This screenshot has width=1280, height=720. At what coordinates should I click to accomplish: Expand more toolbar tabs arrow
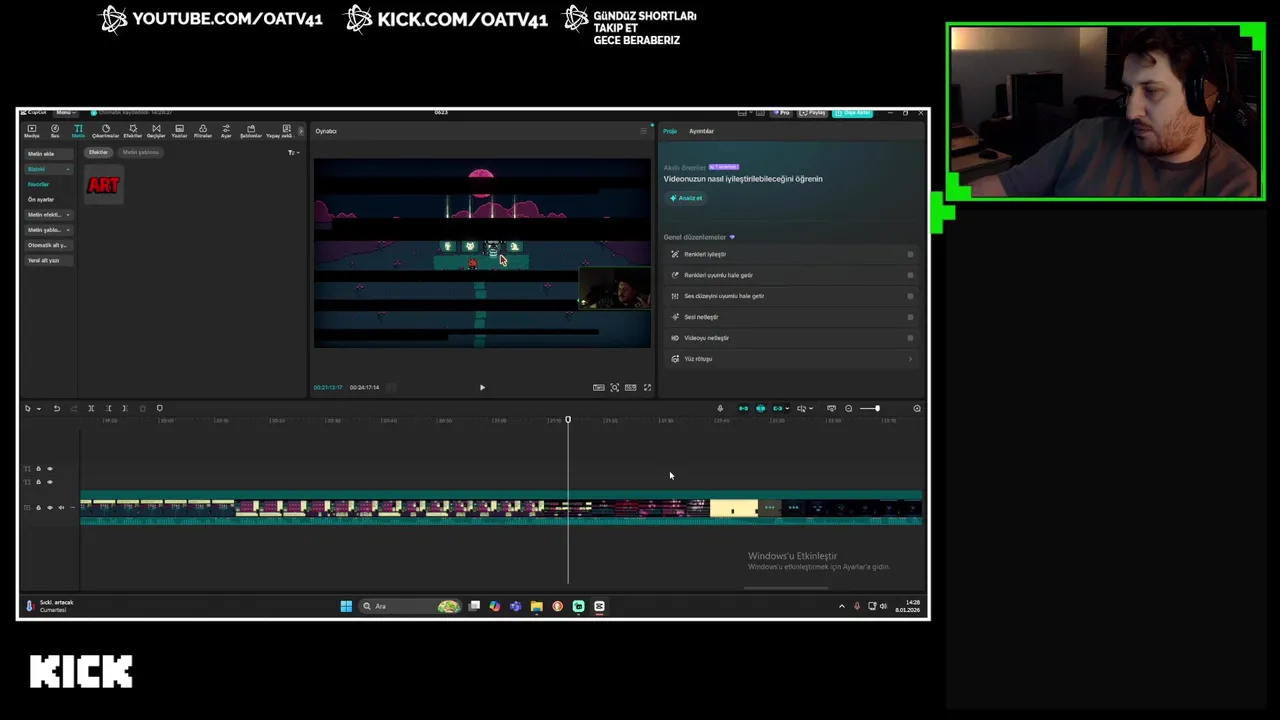click(301, 131)
